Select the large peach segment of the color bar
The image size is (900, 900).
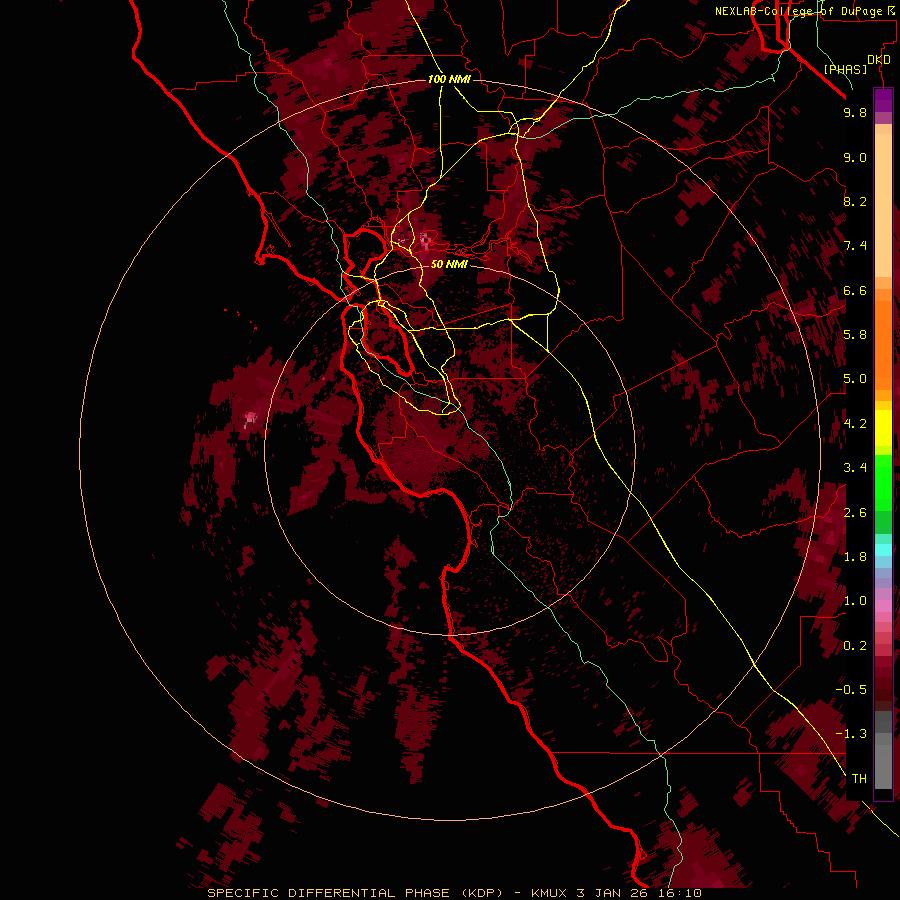(883, 205)
